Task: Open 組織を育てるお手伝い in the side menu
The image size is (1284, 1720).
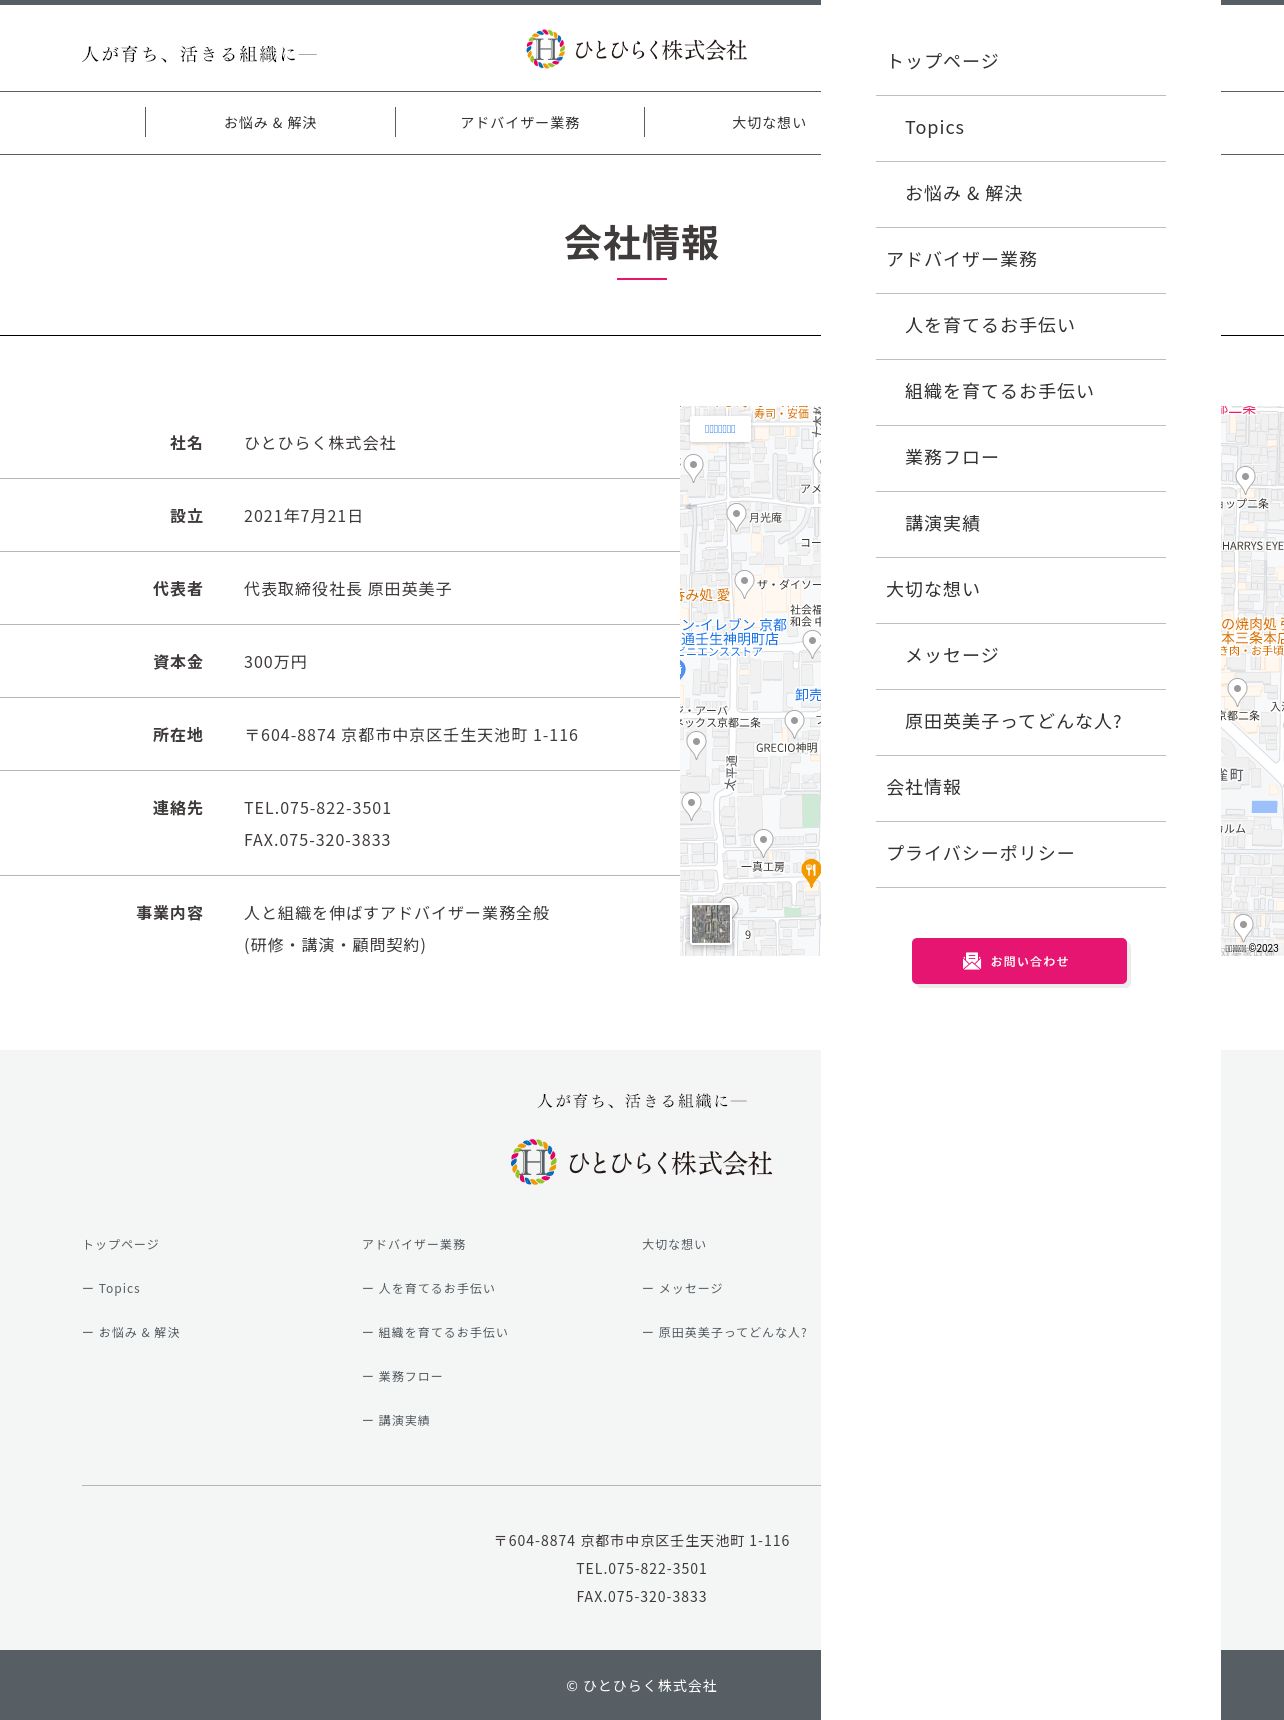Action: 1021,392
